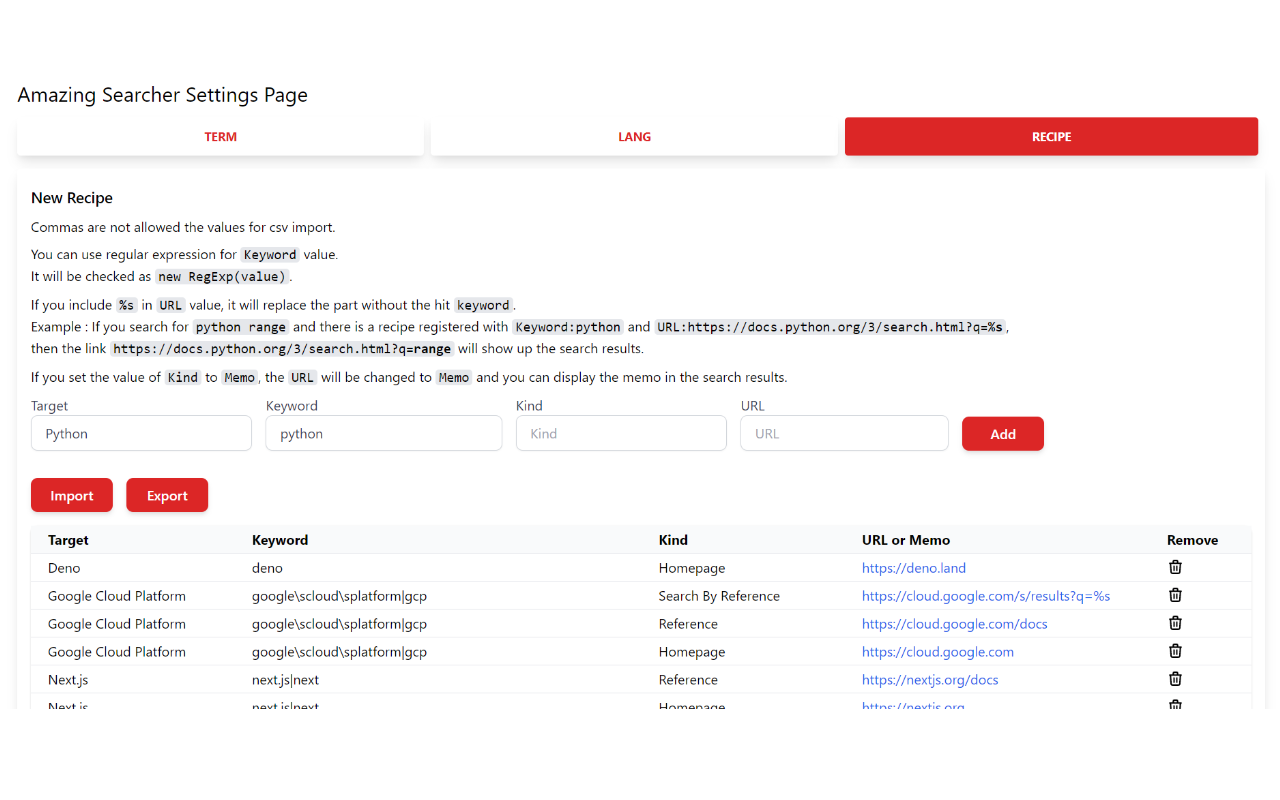Switch to the TERM tab
The height and width of the screenshot is (800, 1280).
pyautogui.click(x=220, y=137)
